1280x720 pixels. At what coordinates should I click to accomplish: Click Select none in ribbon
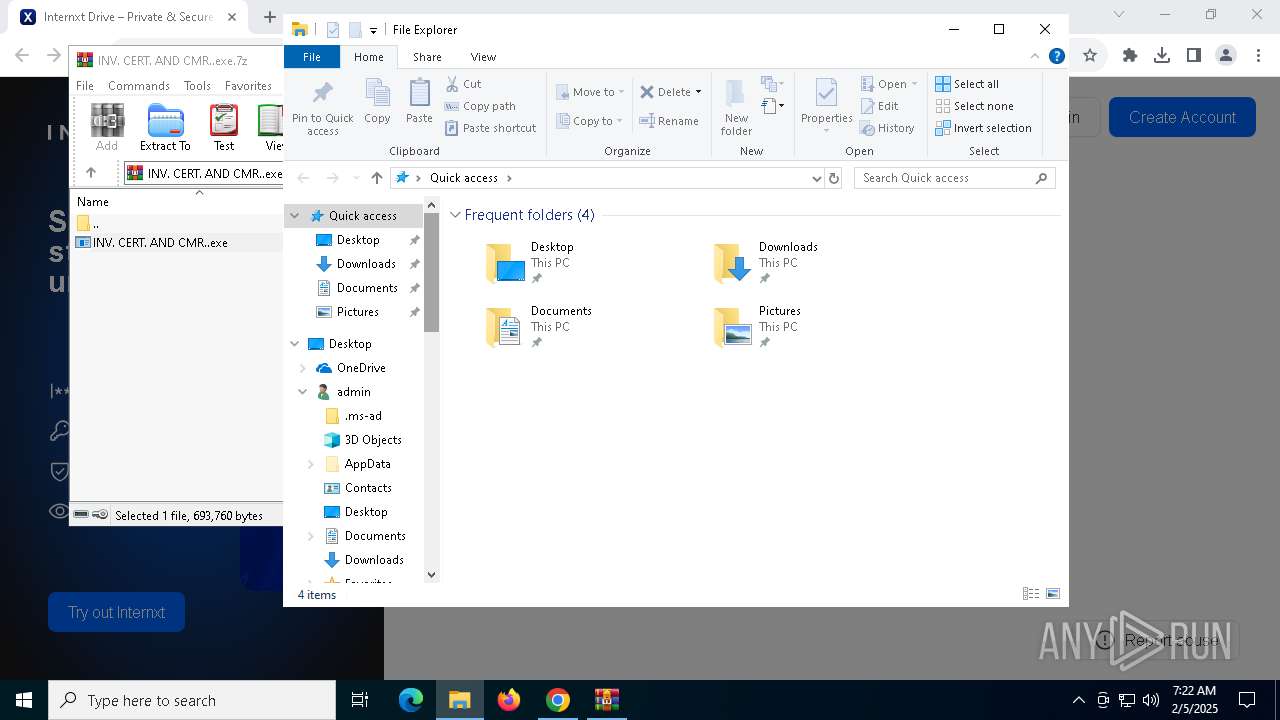(974, 106)
